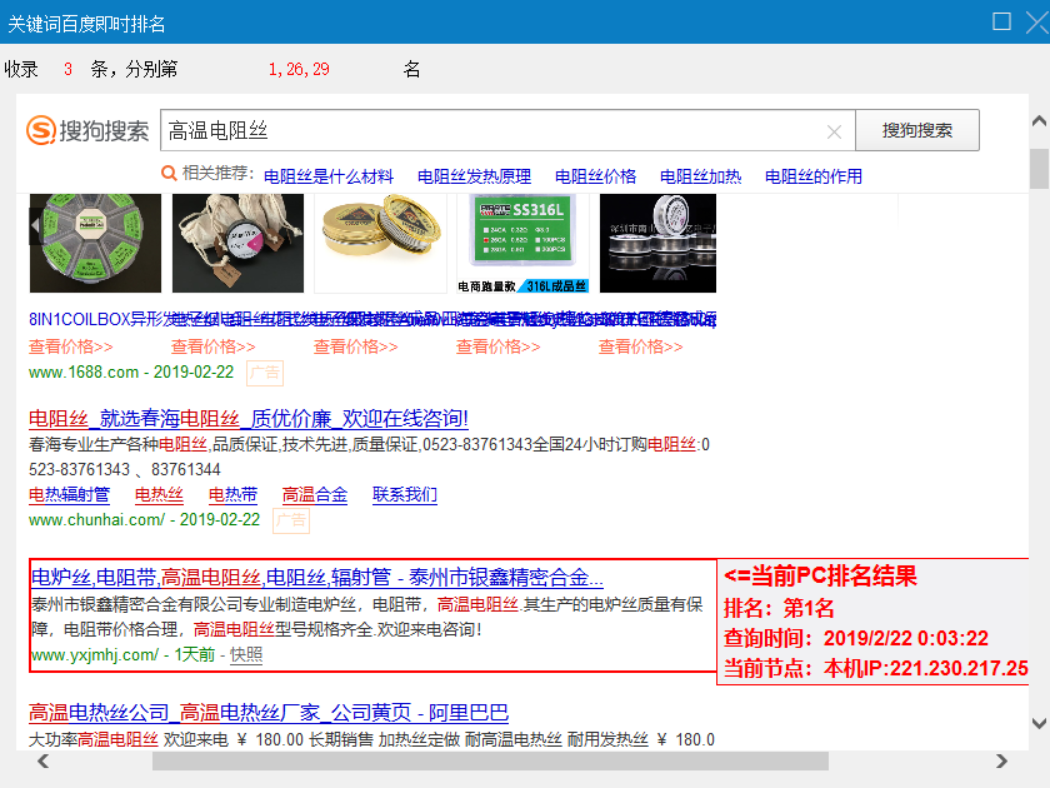The width and height of the screenshot is (1050, 788).
Task: Open the 联系我们 sublink
Action: click(x=404, y=495)
